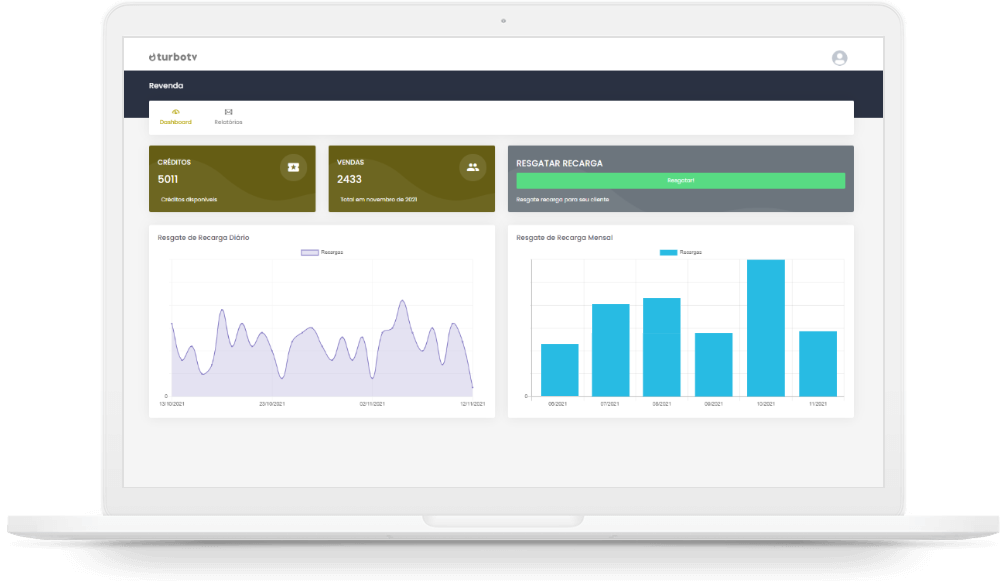Click the 10/2021 bar in monthly chart
Screen dimensions: 1008x581
point(766,328)
